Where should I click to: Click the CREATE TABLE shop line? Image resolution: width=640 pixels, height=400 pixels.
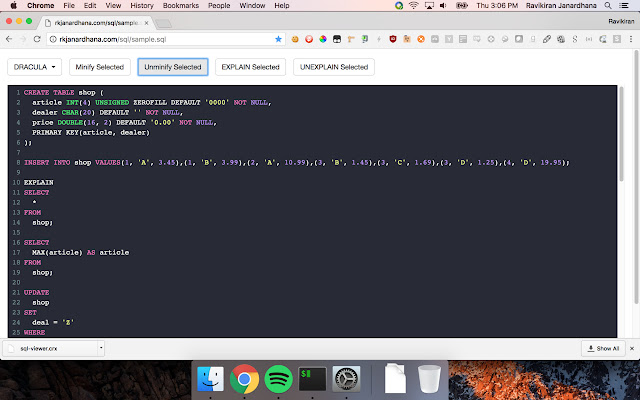tap(64, 93)
